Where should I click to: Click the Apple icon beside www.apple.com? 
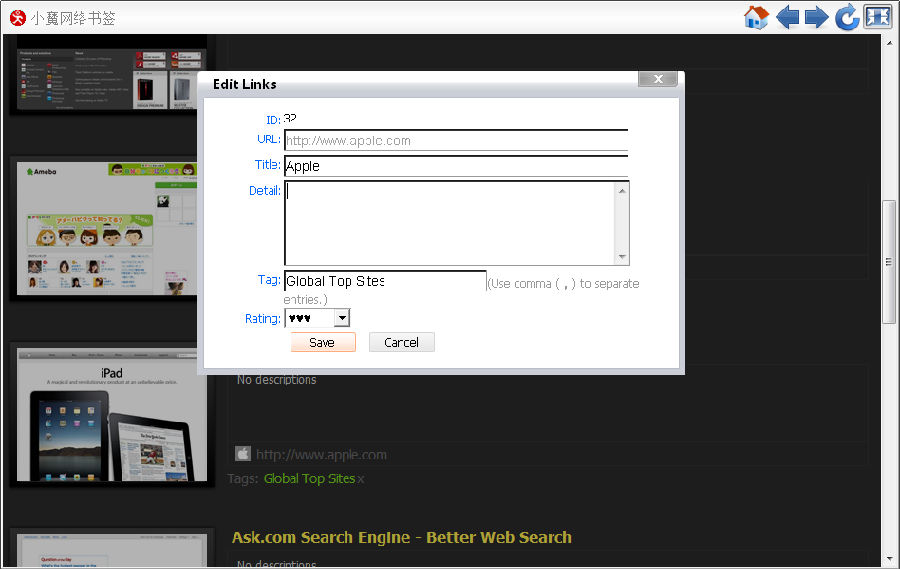click(x=242, y=454)
